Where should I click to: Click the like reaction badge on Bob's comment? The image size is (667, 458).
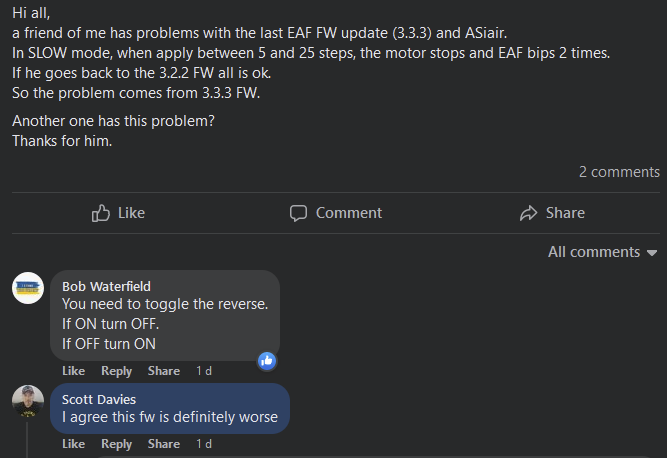[267, 361]
